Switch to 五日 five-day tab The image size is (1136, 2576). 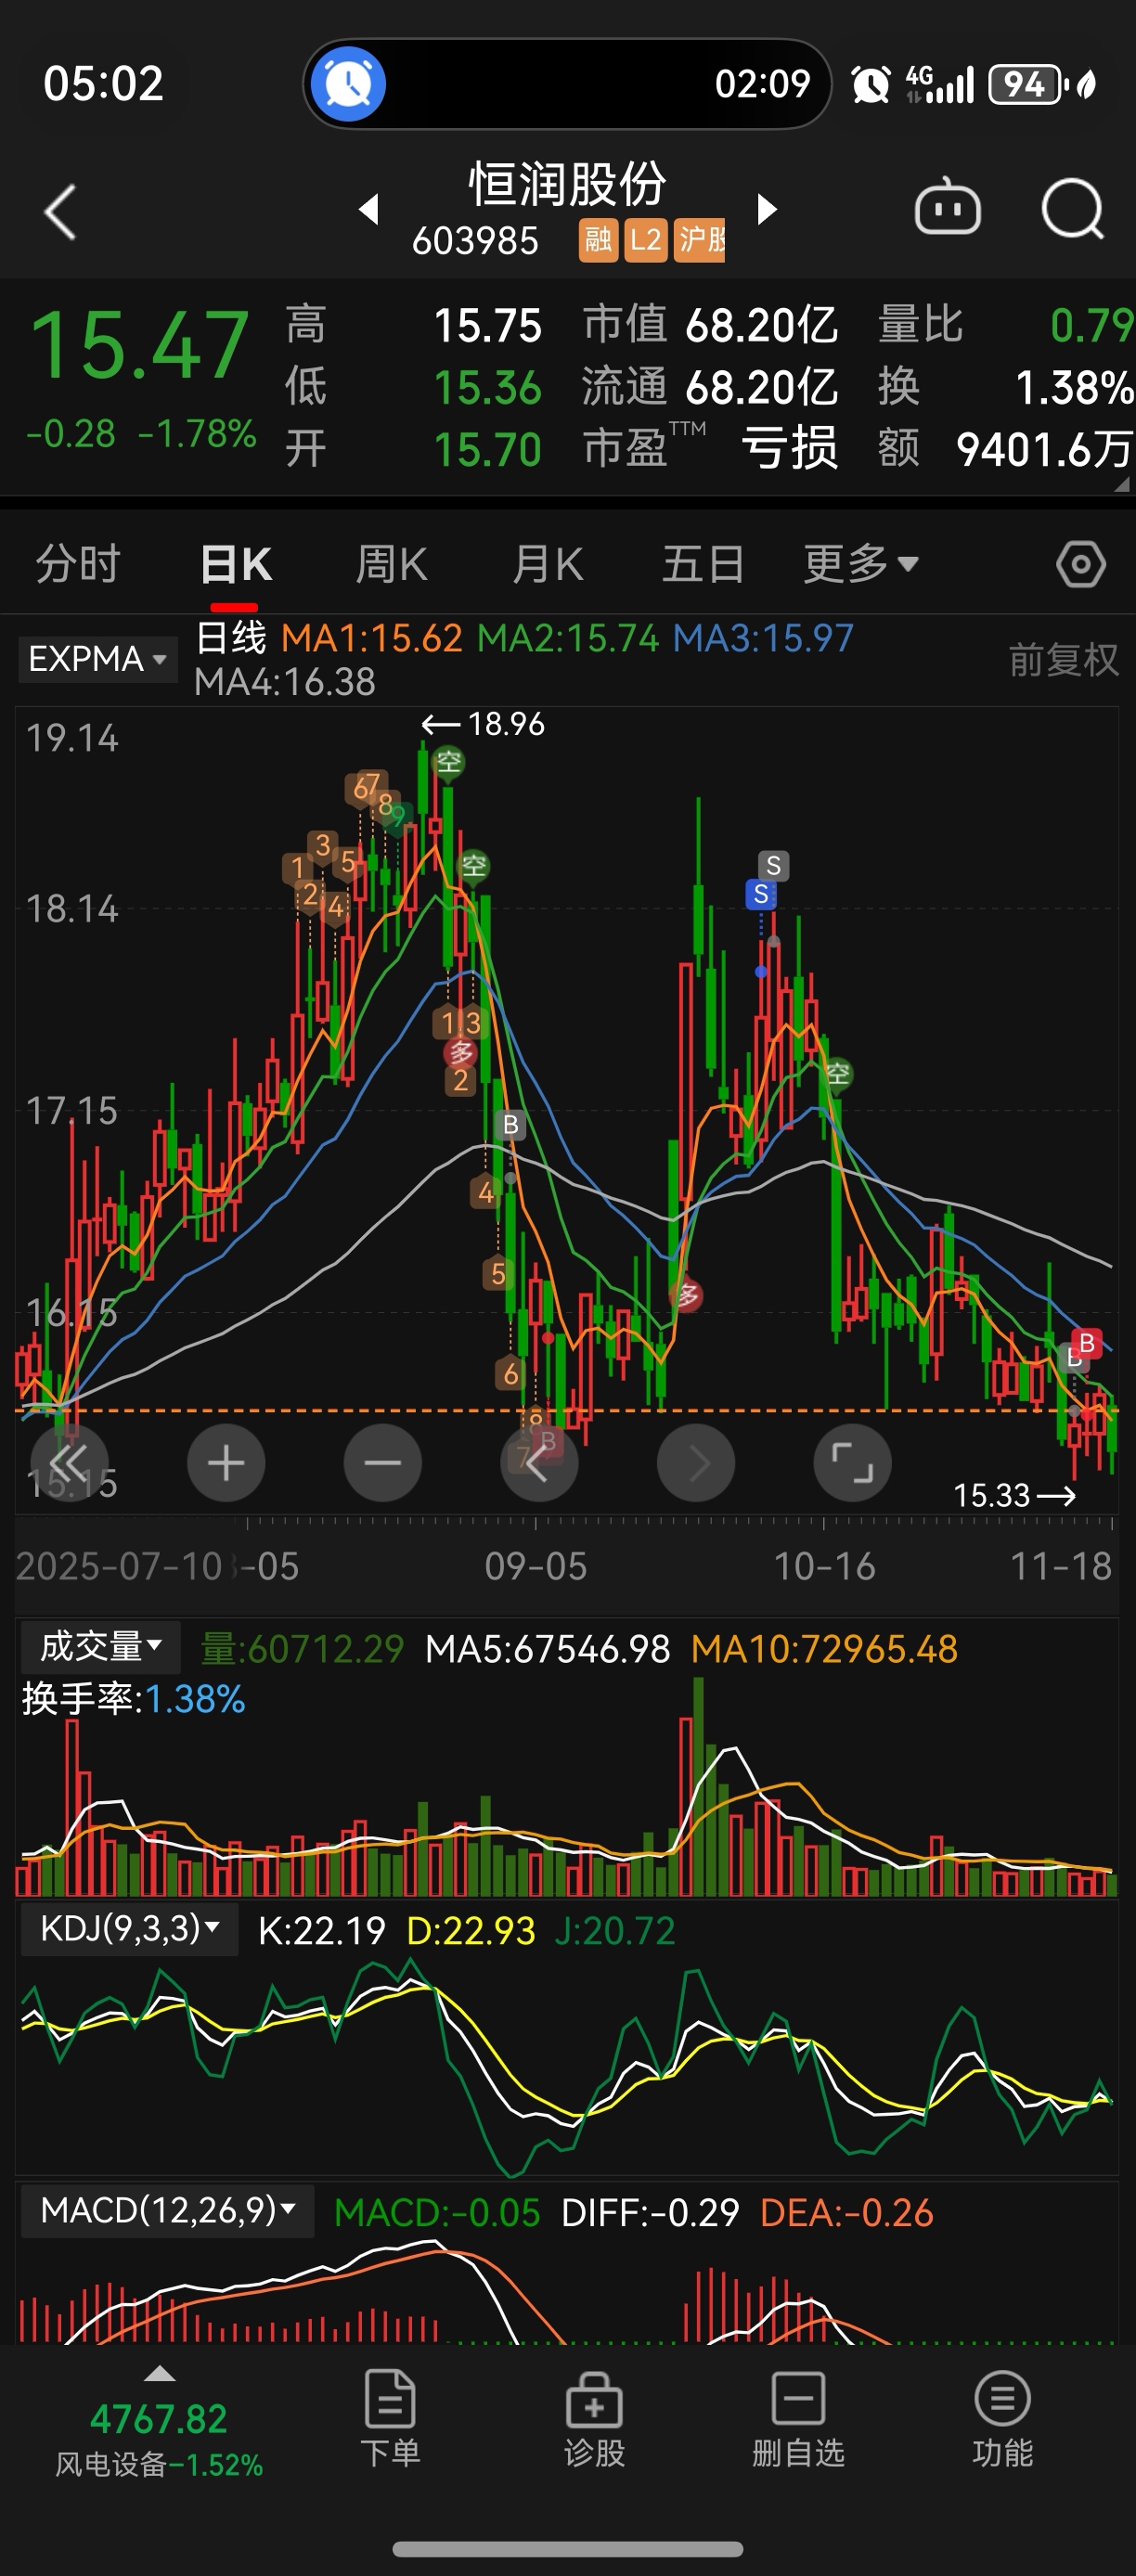pos(704,564)
